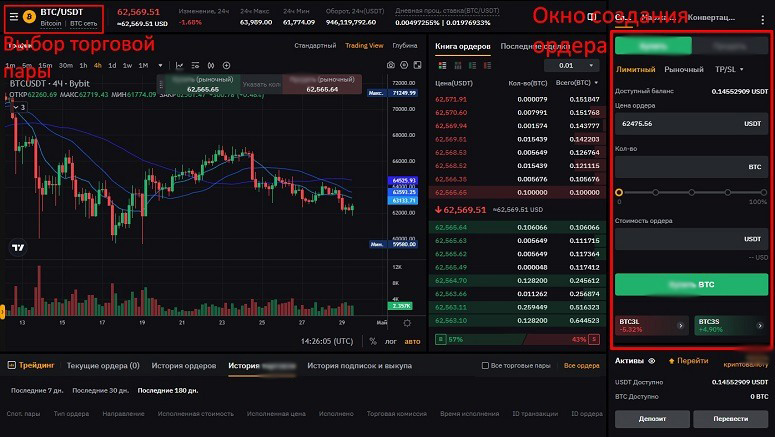775x437 pixels.
Task: Open the hamburger menu beside BTC/USDT
Action: coord(14,17)
